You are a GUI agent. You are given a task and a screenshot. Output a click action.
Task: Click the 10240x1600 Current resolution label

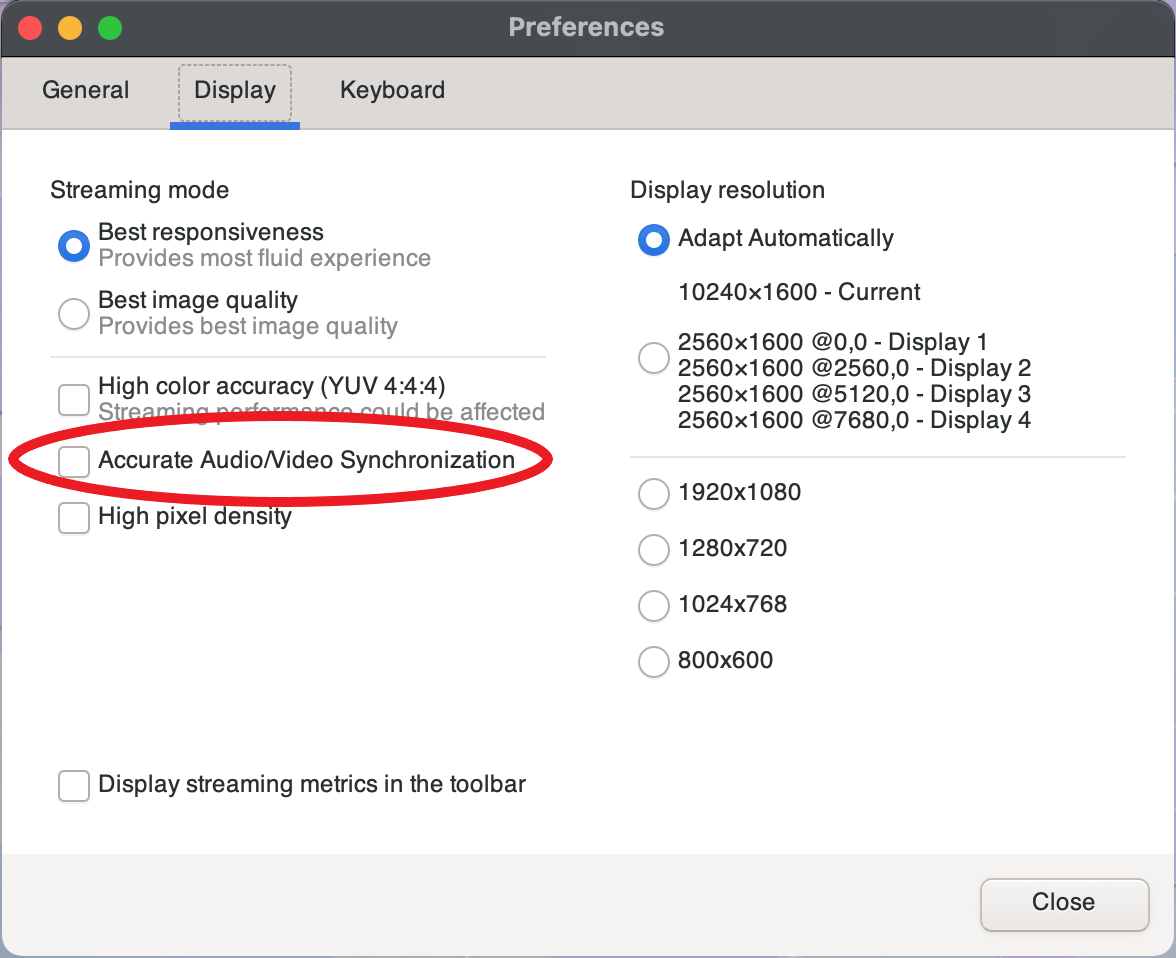point(798,291)
